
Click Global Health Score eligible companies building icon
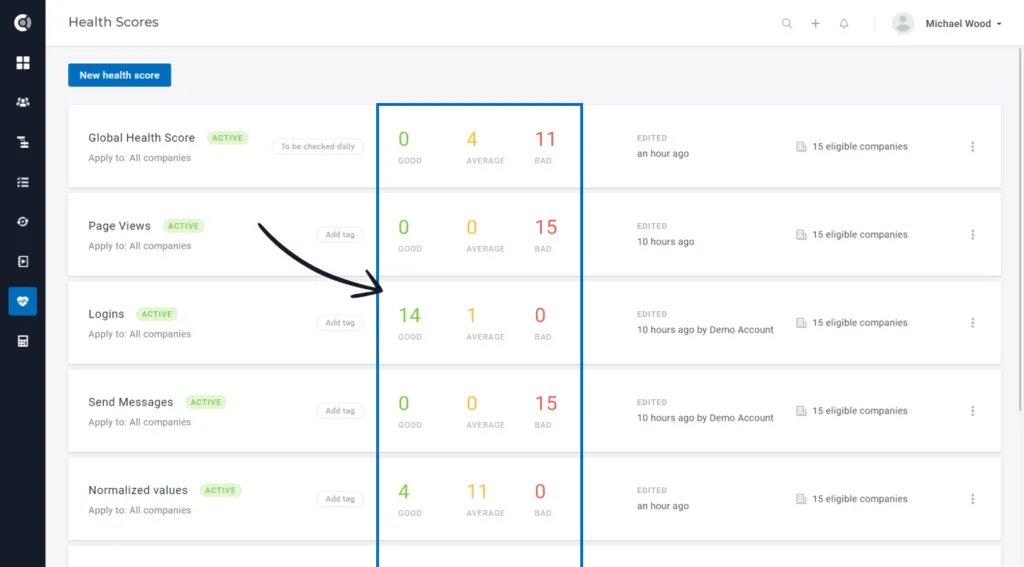pyautogui.click(x=801, y=146)
